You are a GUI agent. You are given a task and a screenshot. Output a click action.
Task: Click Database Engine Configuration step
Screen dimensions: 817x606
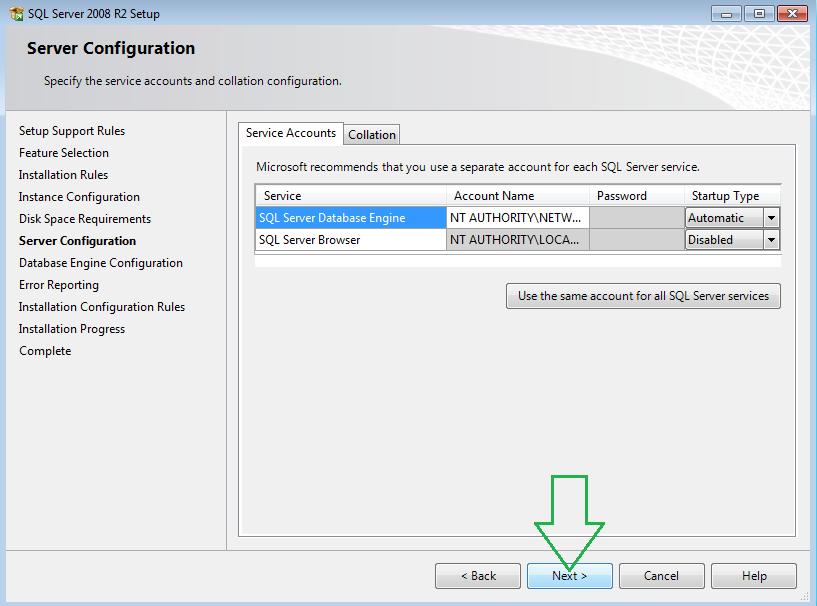coord(101,263)
